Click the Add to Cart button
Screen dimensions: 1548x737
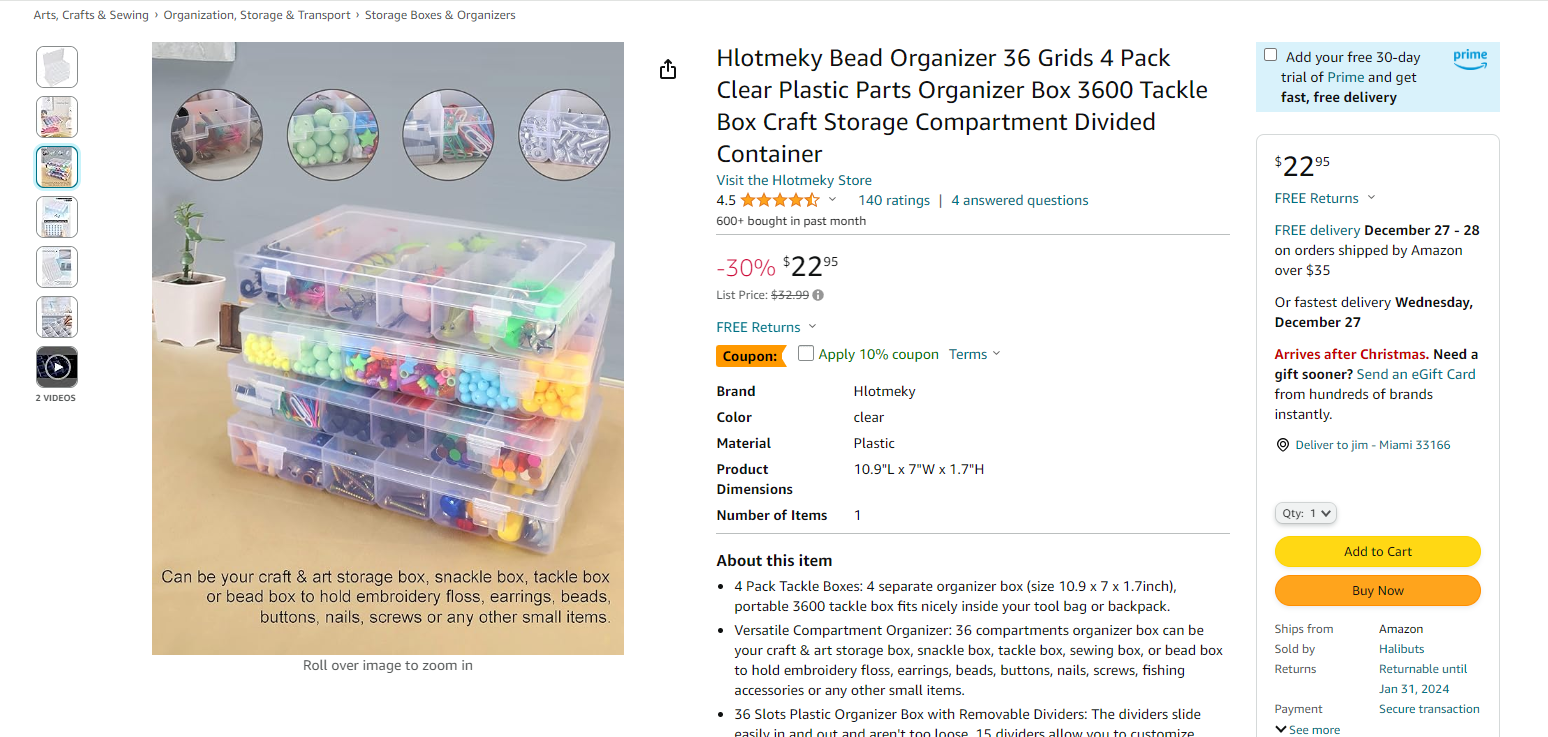pos(1377,551)
